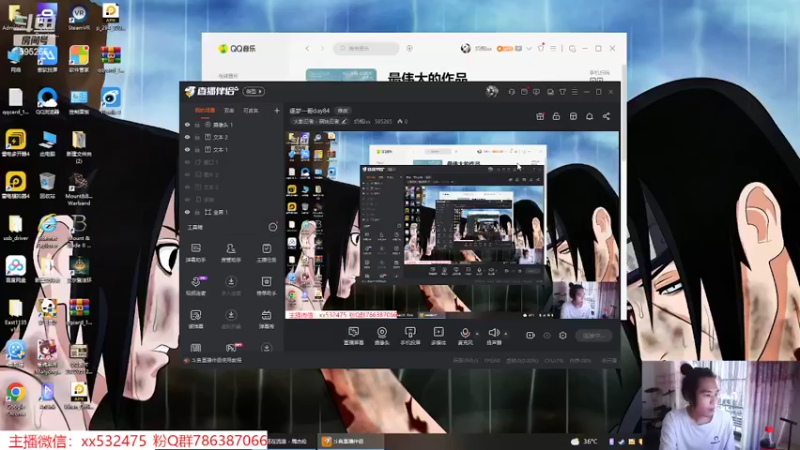Open 弹幕助手 in the toolbox
Image resolution: width=800 pixels, height=450 pixels.
click(x=195, y=253)
